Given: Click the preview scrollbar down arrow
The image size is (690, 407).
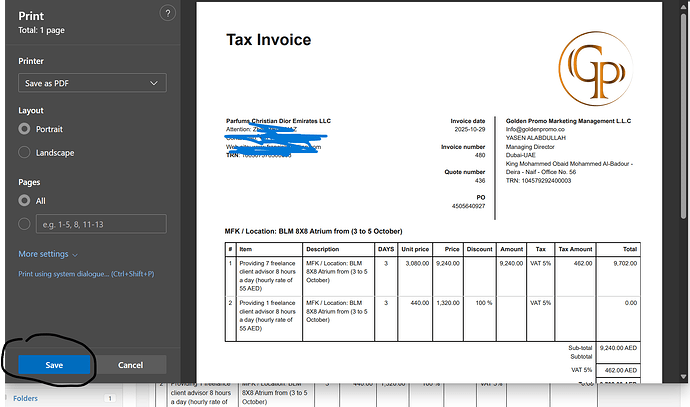Looking at the screenshot, I should [x=683, y=377].
